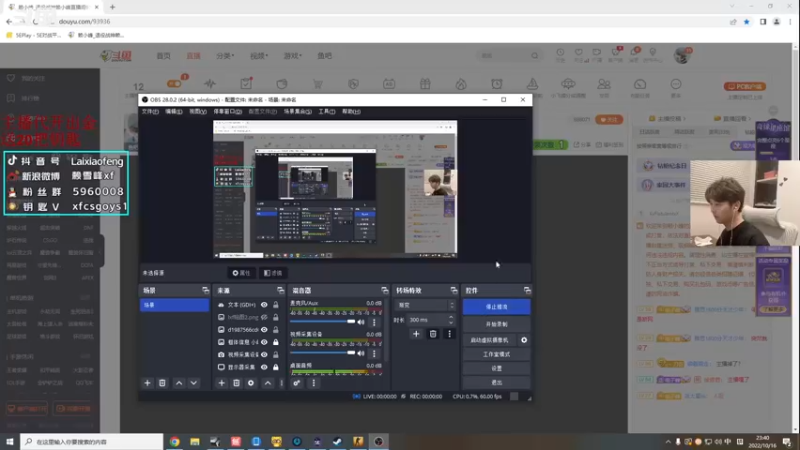
Task: Move the scene up in Scenes panel
Action: tap(179, 383)
